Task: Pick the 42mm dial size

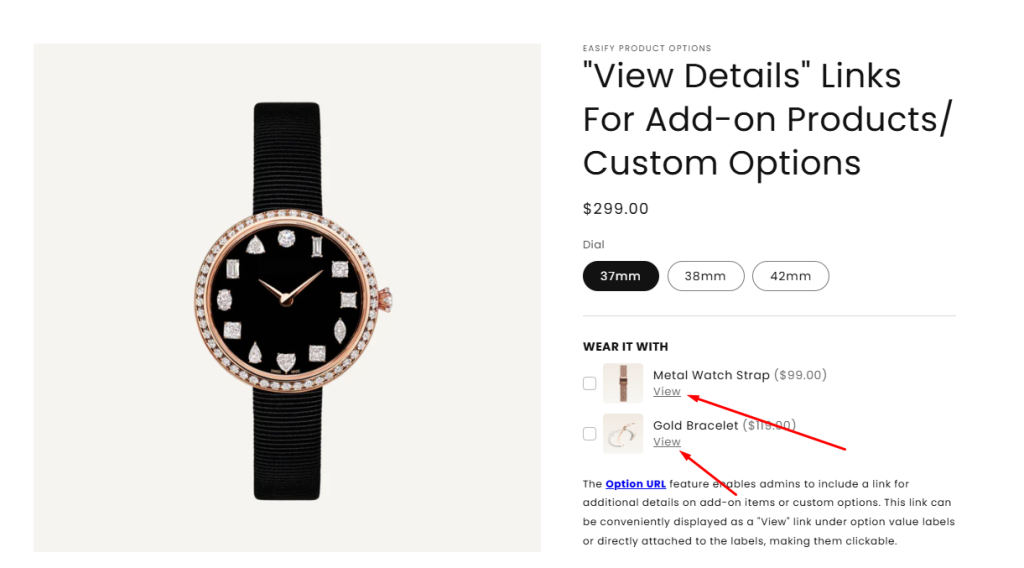Action: [790, 276]
